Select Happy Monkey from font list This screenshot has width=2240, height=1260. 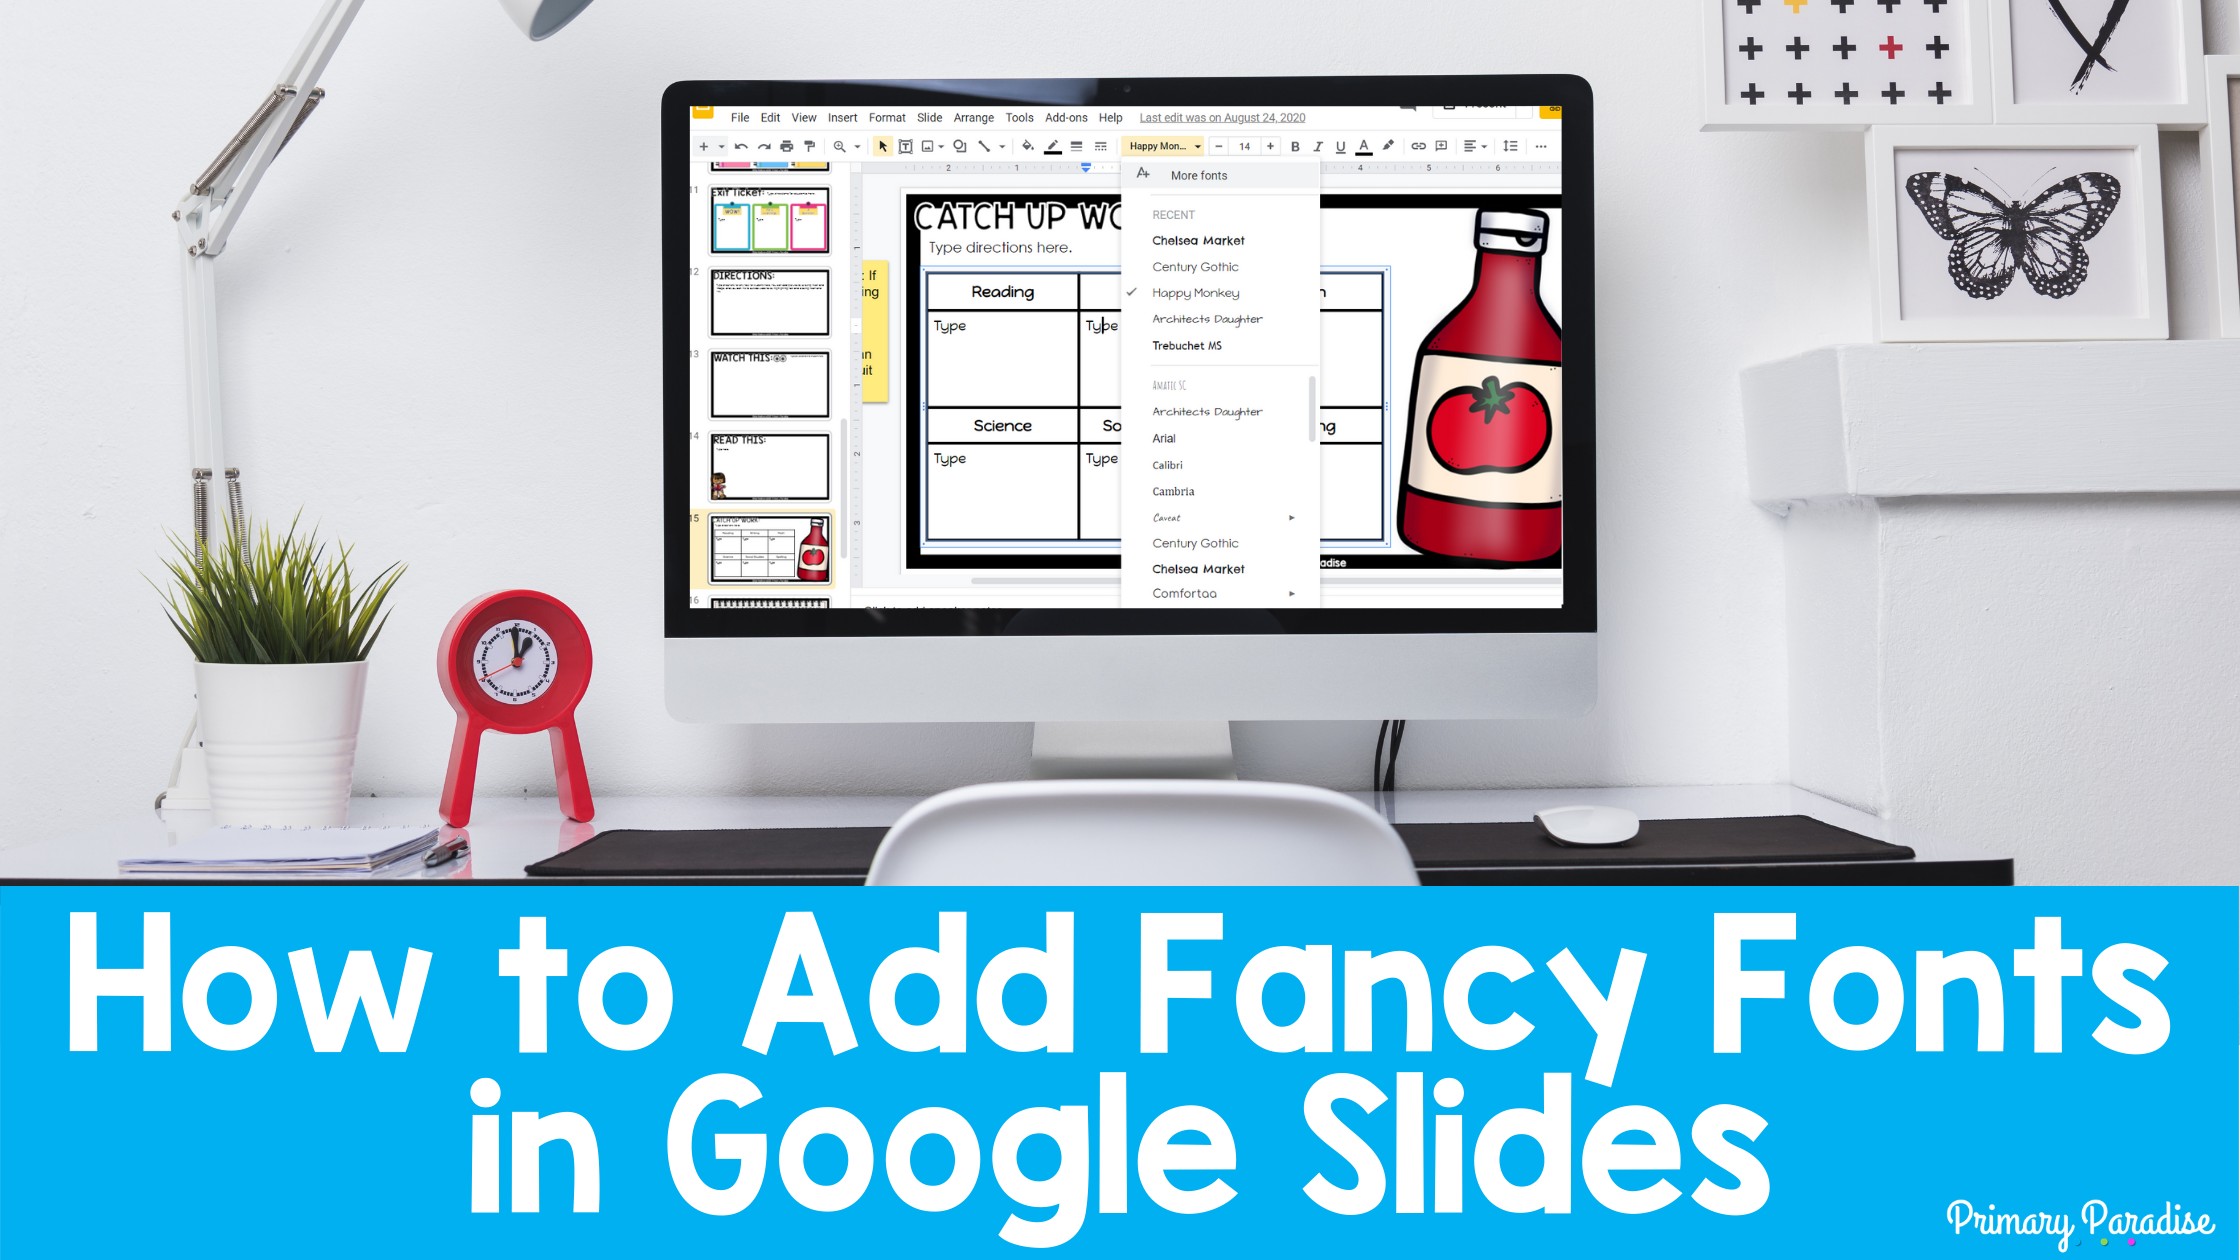pos(1198,292)
